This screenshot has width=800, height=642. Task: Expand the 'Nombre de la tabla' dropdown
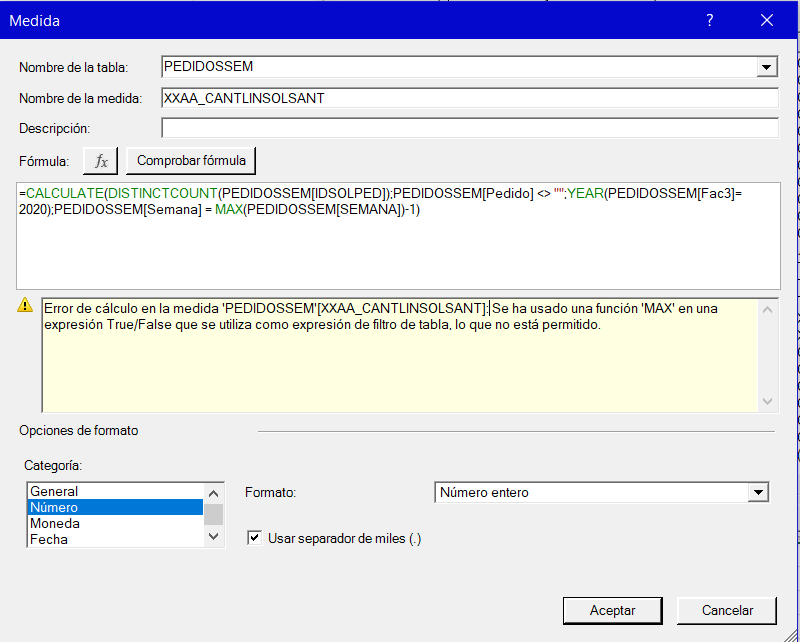[767, 67]
